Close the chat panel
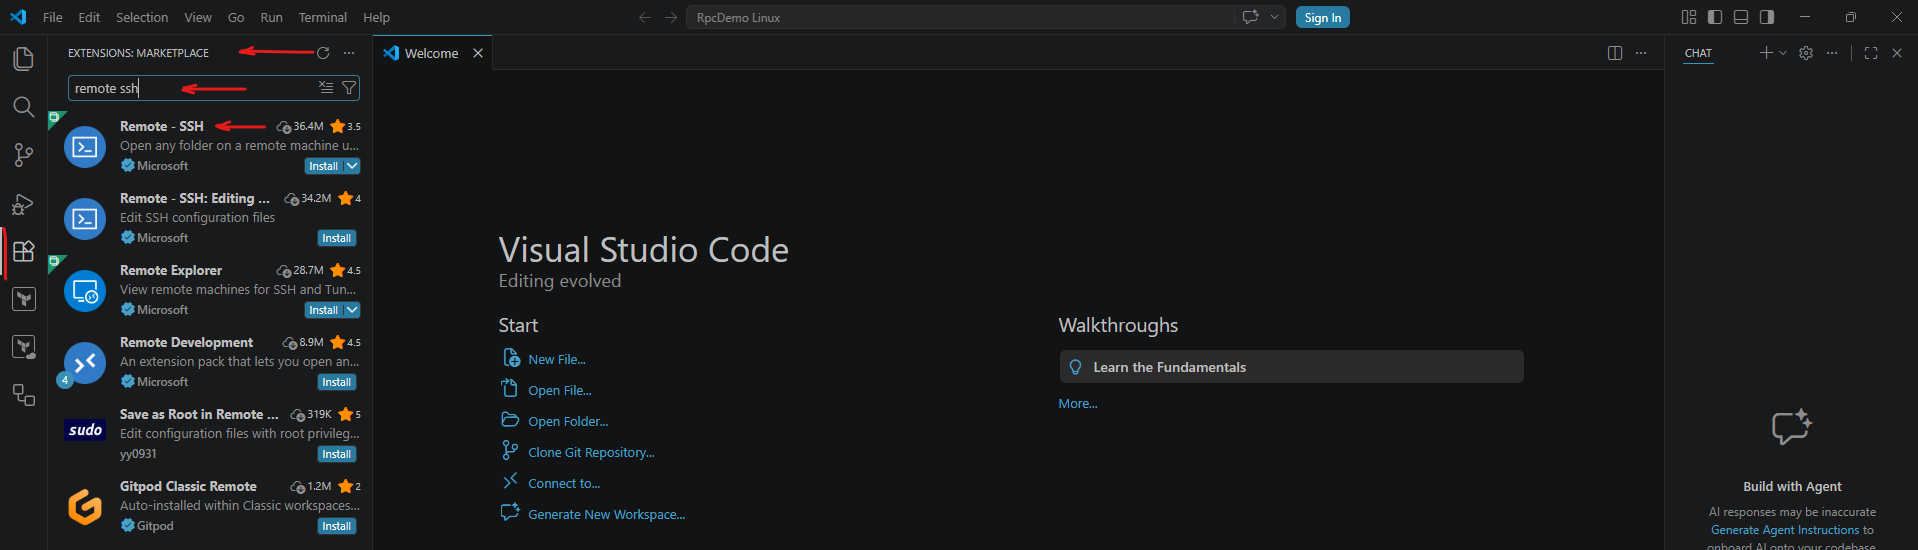Screen dimensions: 1918x550 [1897, 53]
